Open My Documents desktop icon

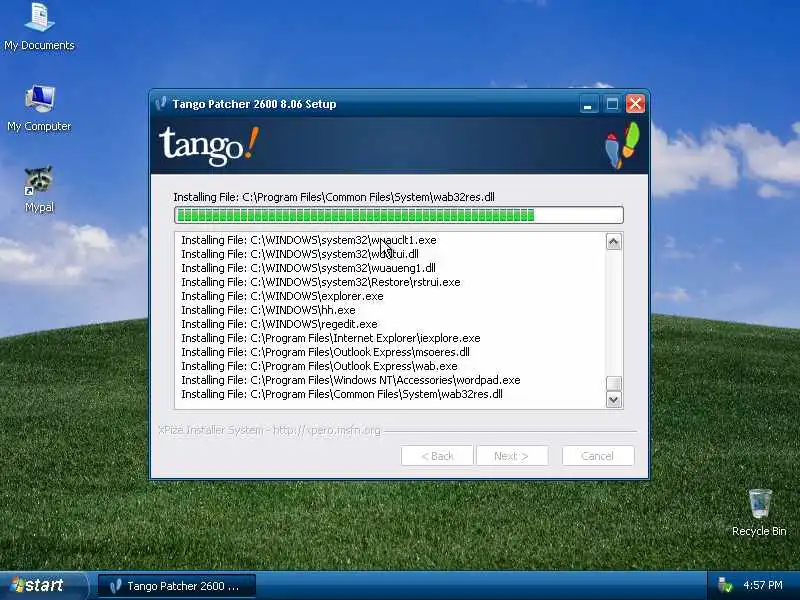(x=39, y=26)
